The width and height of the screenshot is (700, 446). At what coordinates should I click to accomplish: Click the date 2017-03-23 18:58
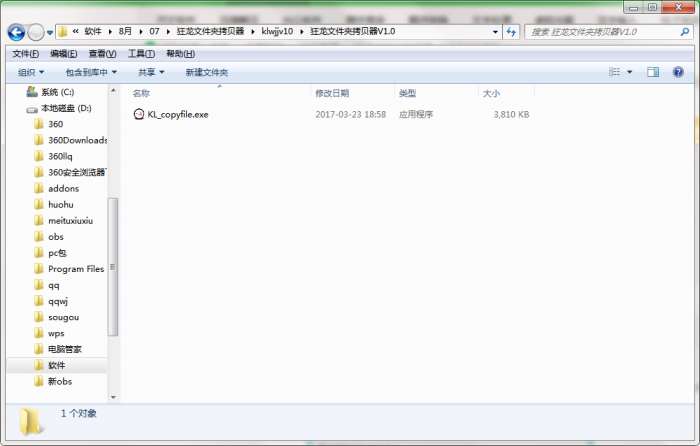[350, 115]
